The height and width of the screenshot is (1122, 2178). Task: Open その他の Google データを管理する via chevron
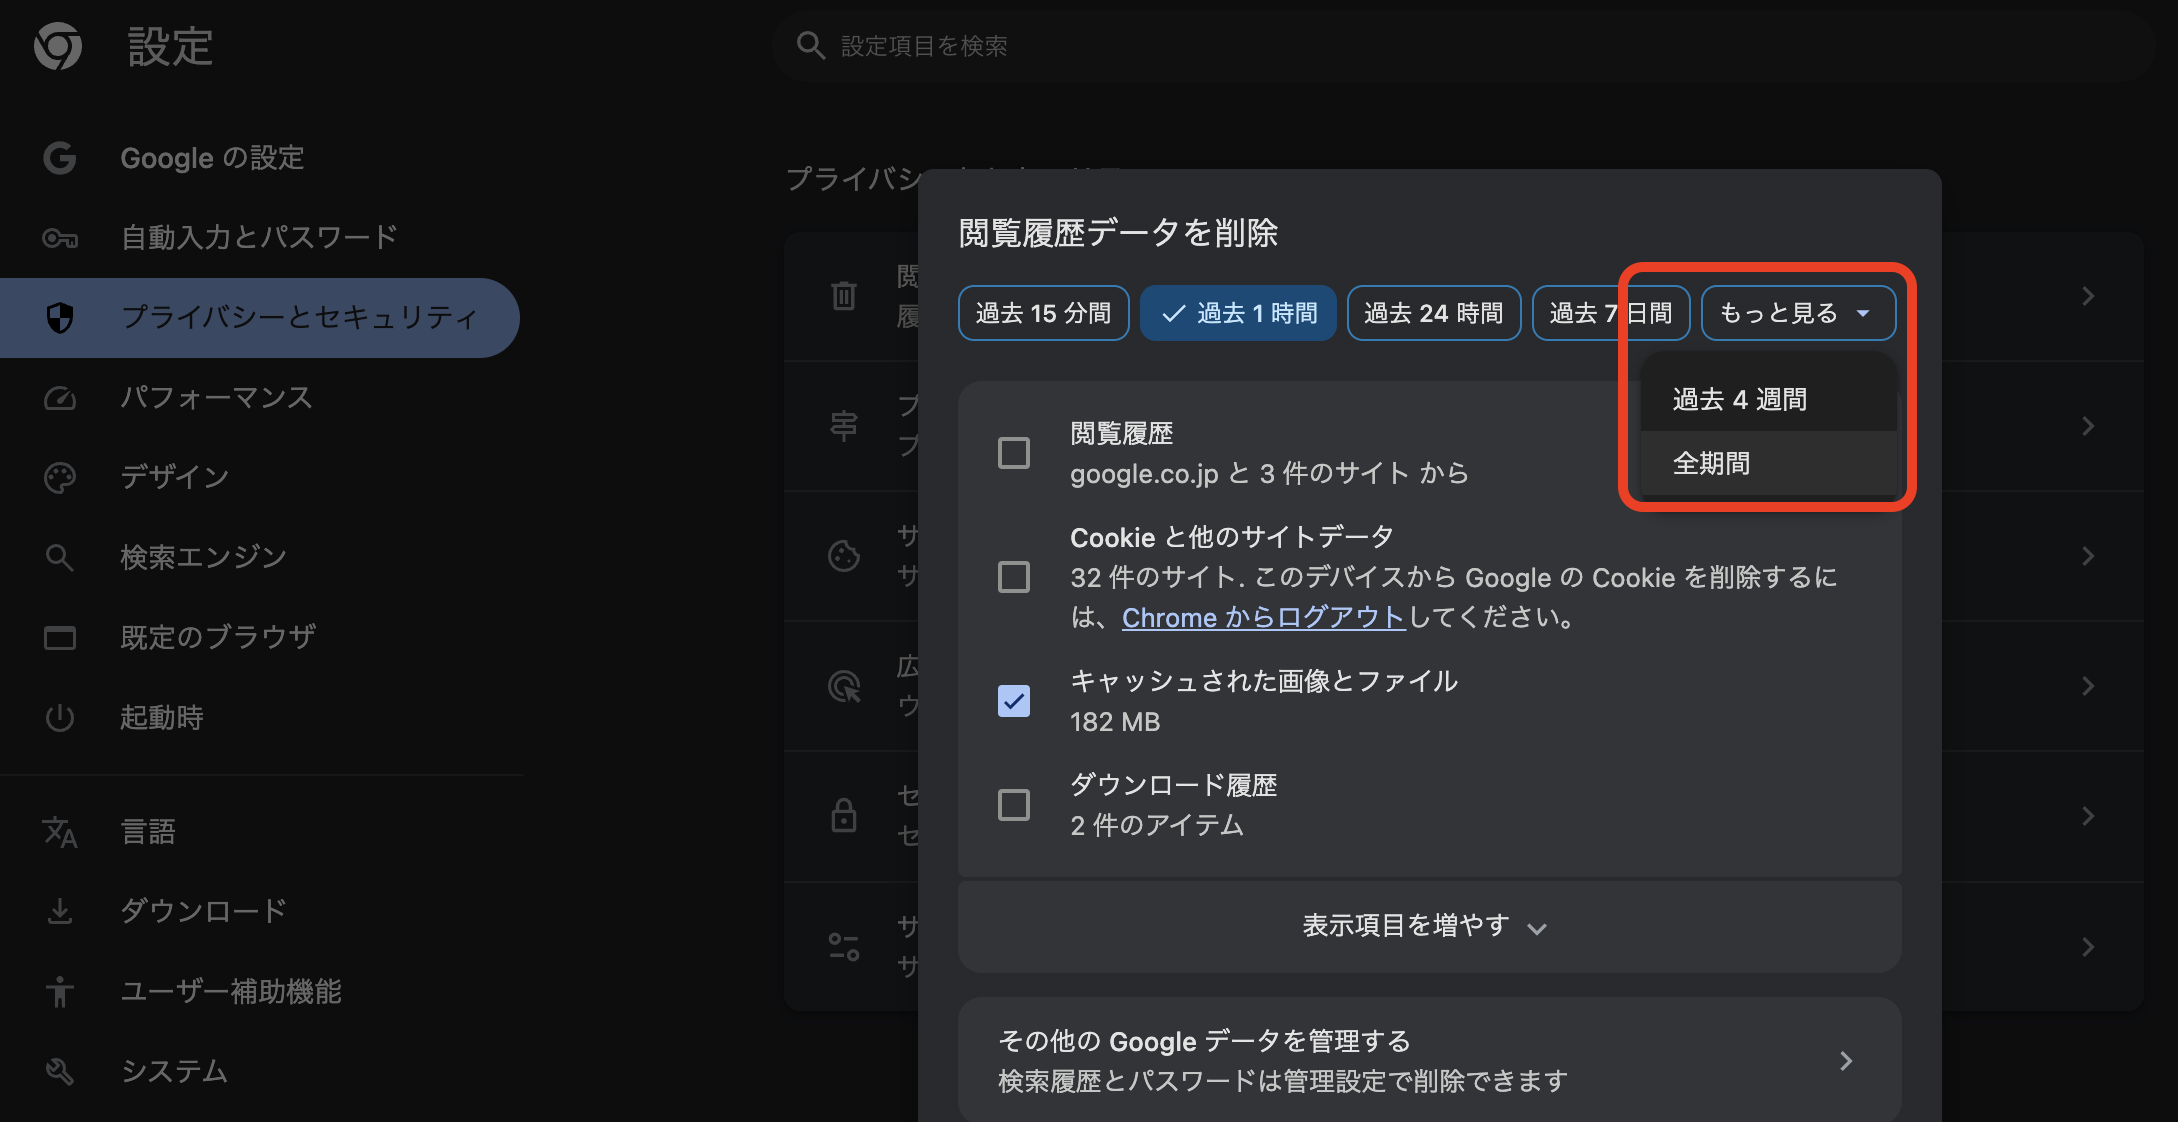[1845, 1060]
